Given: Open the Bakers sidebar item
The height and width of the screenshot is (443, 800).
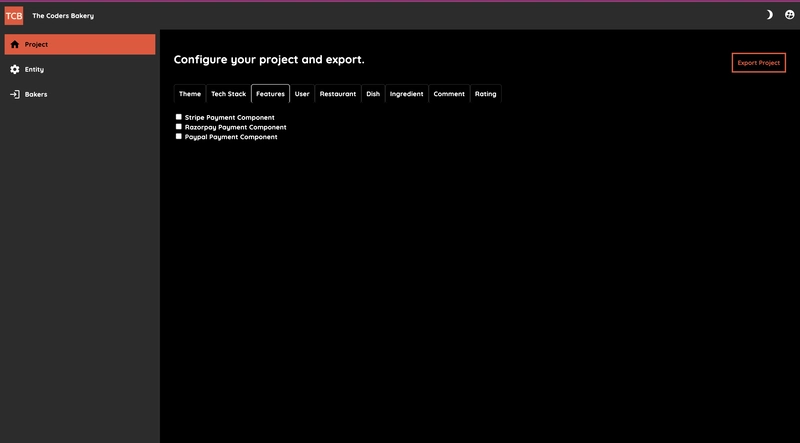Looking at the screenshot, I should (80, 94).
